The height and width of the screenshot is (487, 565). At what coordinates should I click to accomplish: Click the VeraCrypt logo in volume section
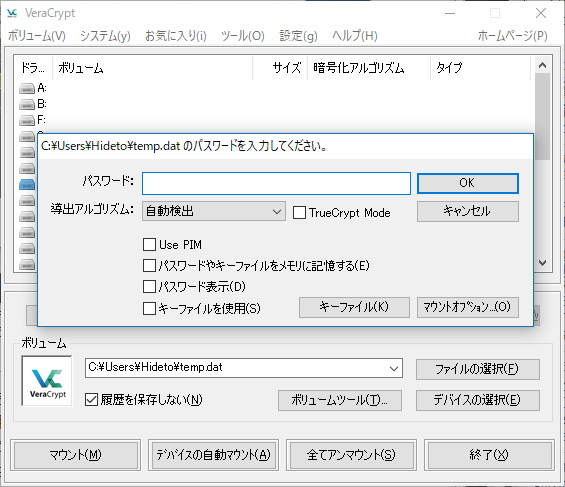[47, 381]
